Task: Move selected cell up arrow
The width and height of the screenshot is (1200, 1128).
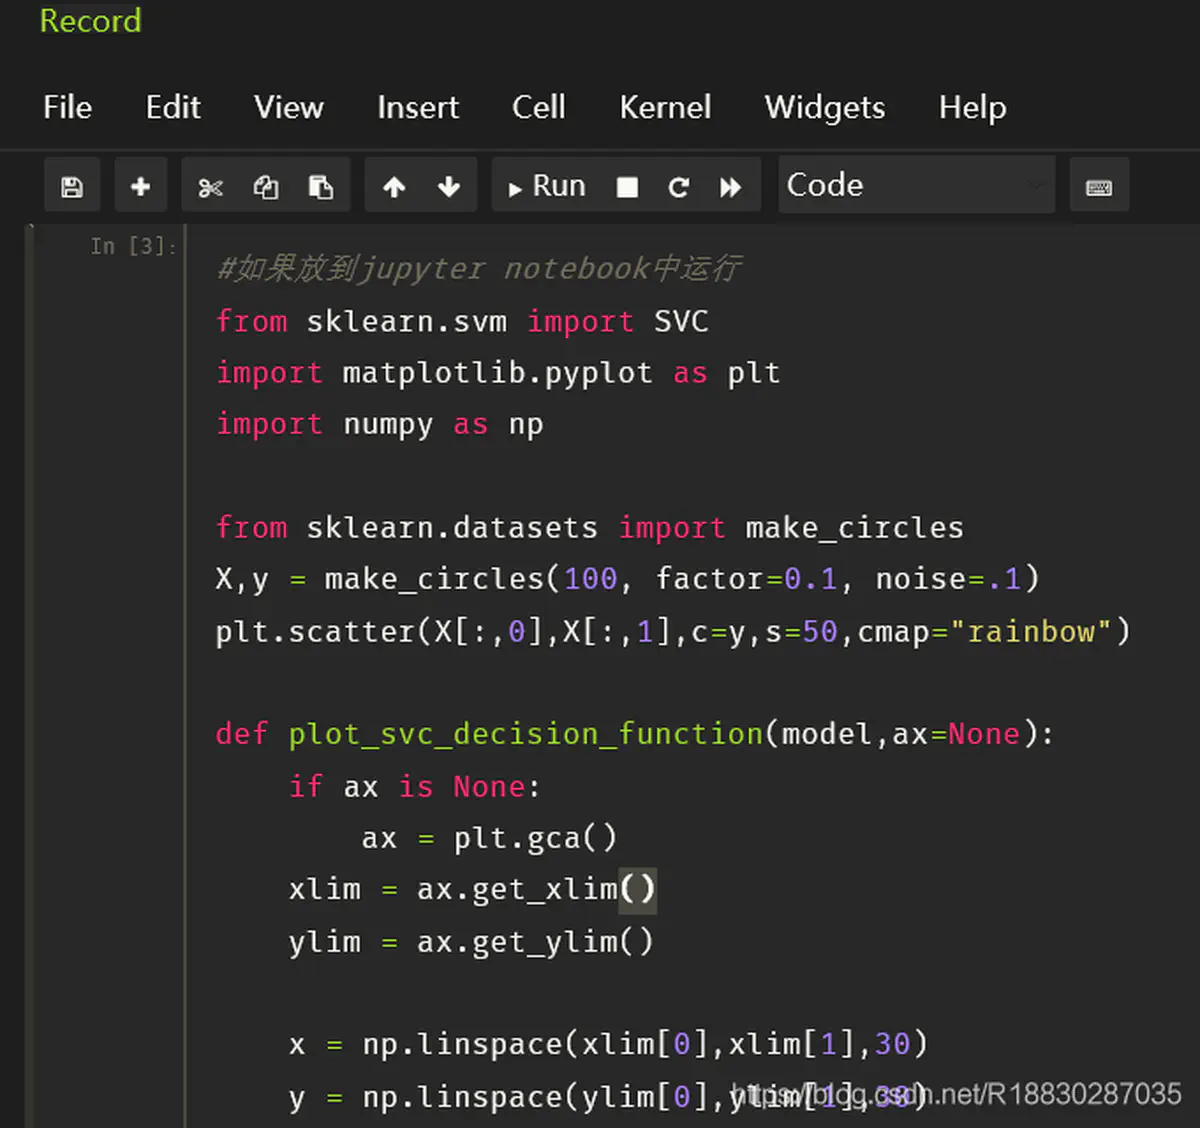Action: tap(394, 187)
